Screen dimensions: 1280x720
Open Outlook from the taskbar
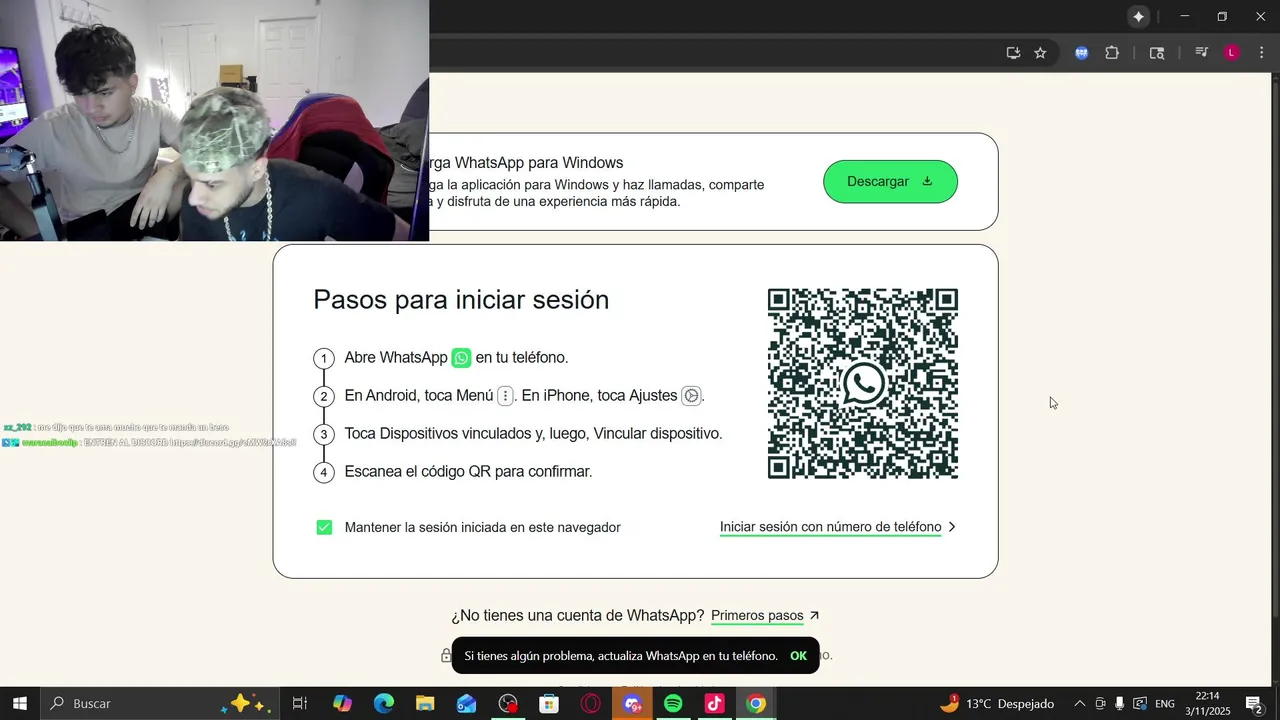coord(467,703)
